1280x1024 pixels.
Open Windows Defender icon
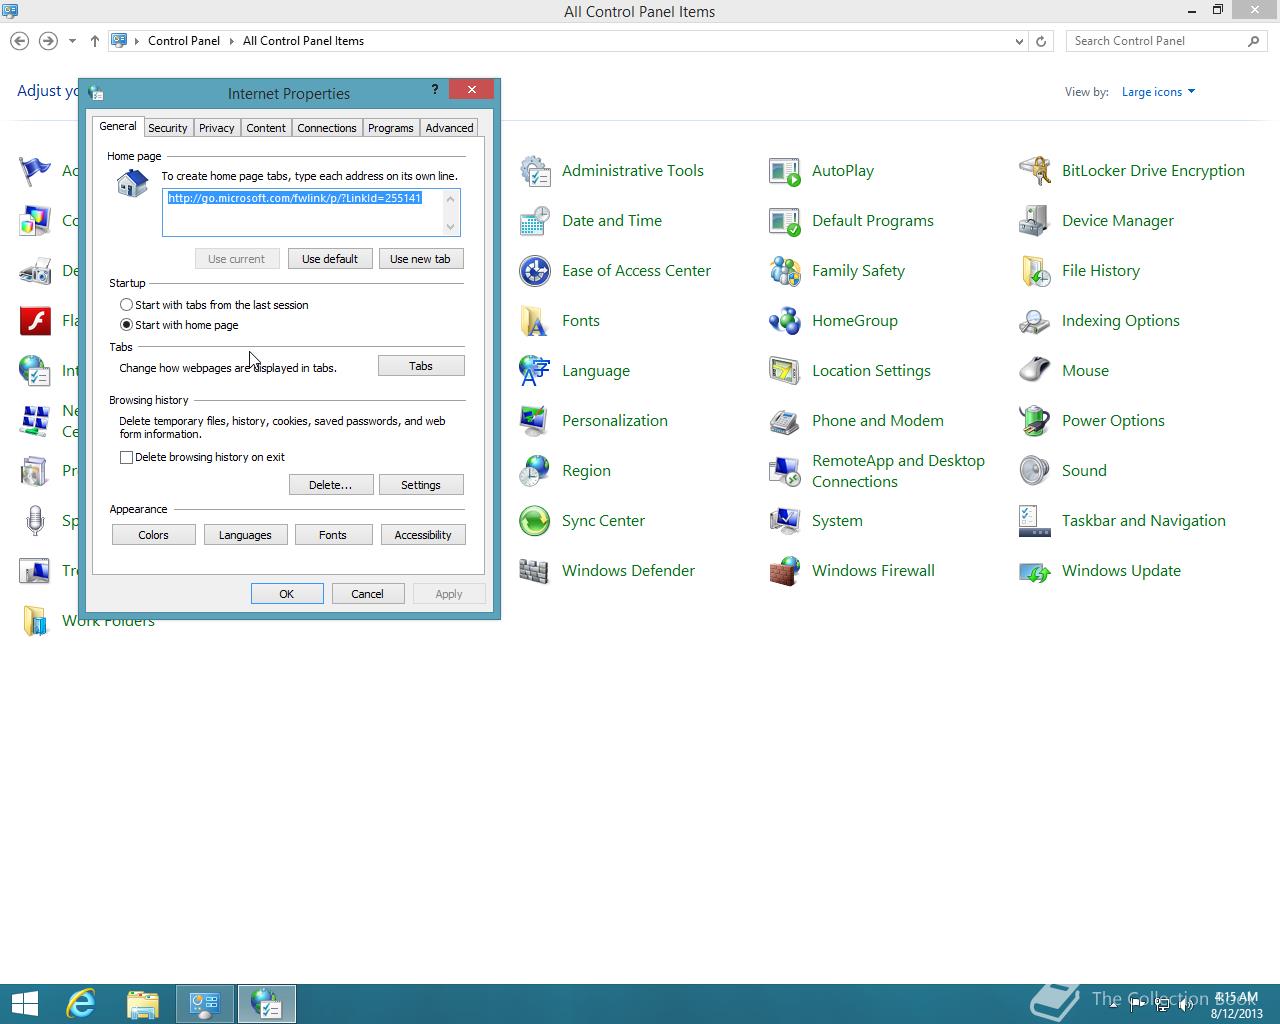click(x=535, y=571)
